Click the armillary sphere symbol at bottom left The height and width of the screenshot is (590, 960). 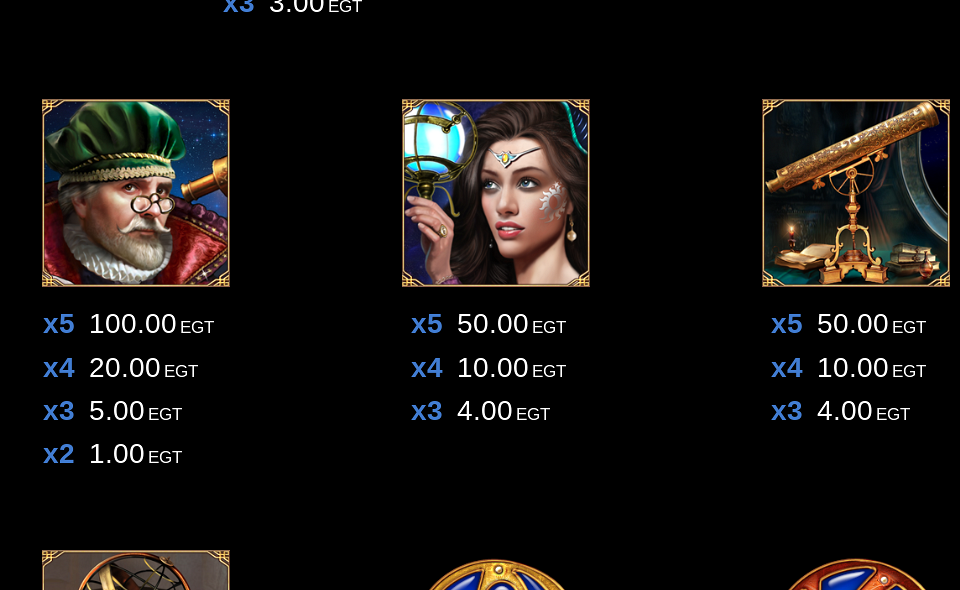click(135, 570)
